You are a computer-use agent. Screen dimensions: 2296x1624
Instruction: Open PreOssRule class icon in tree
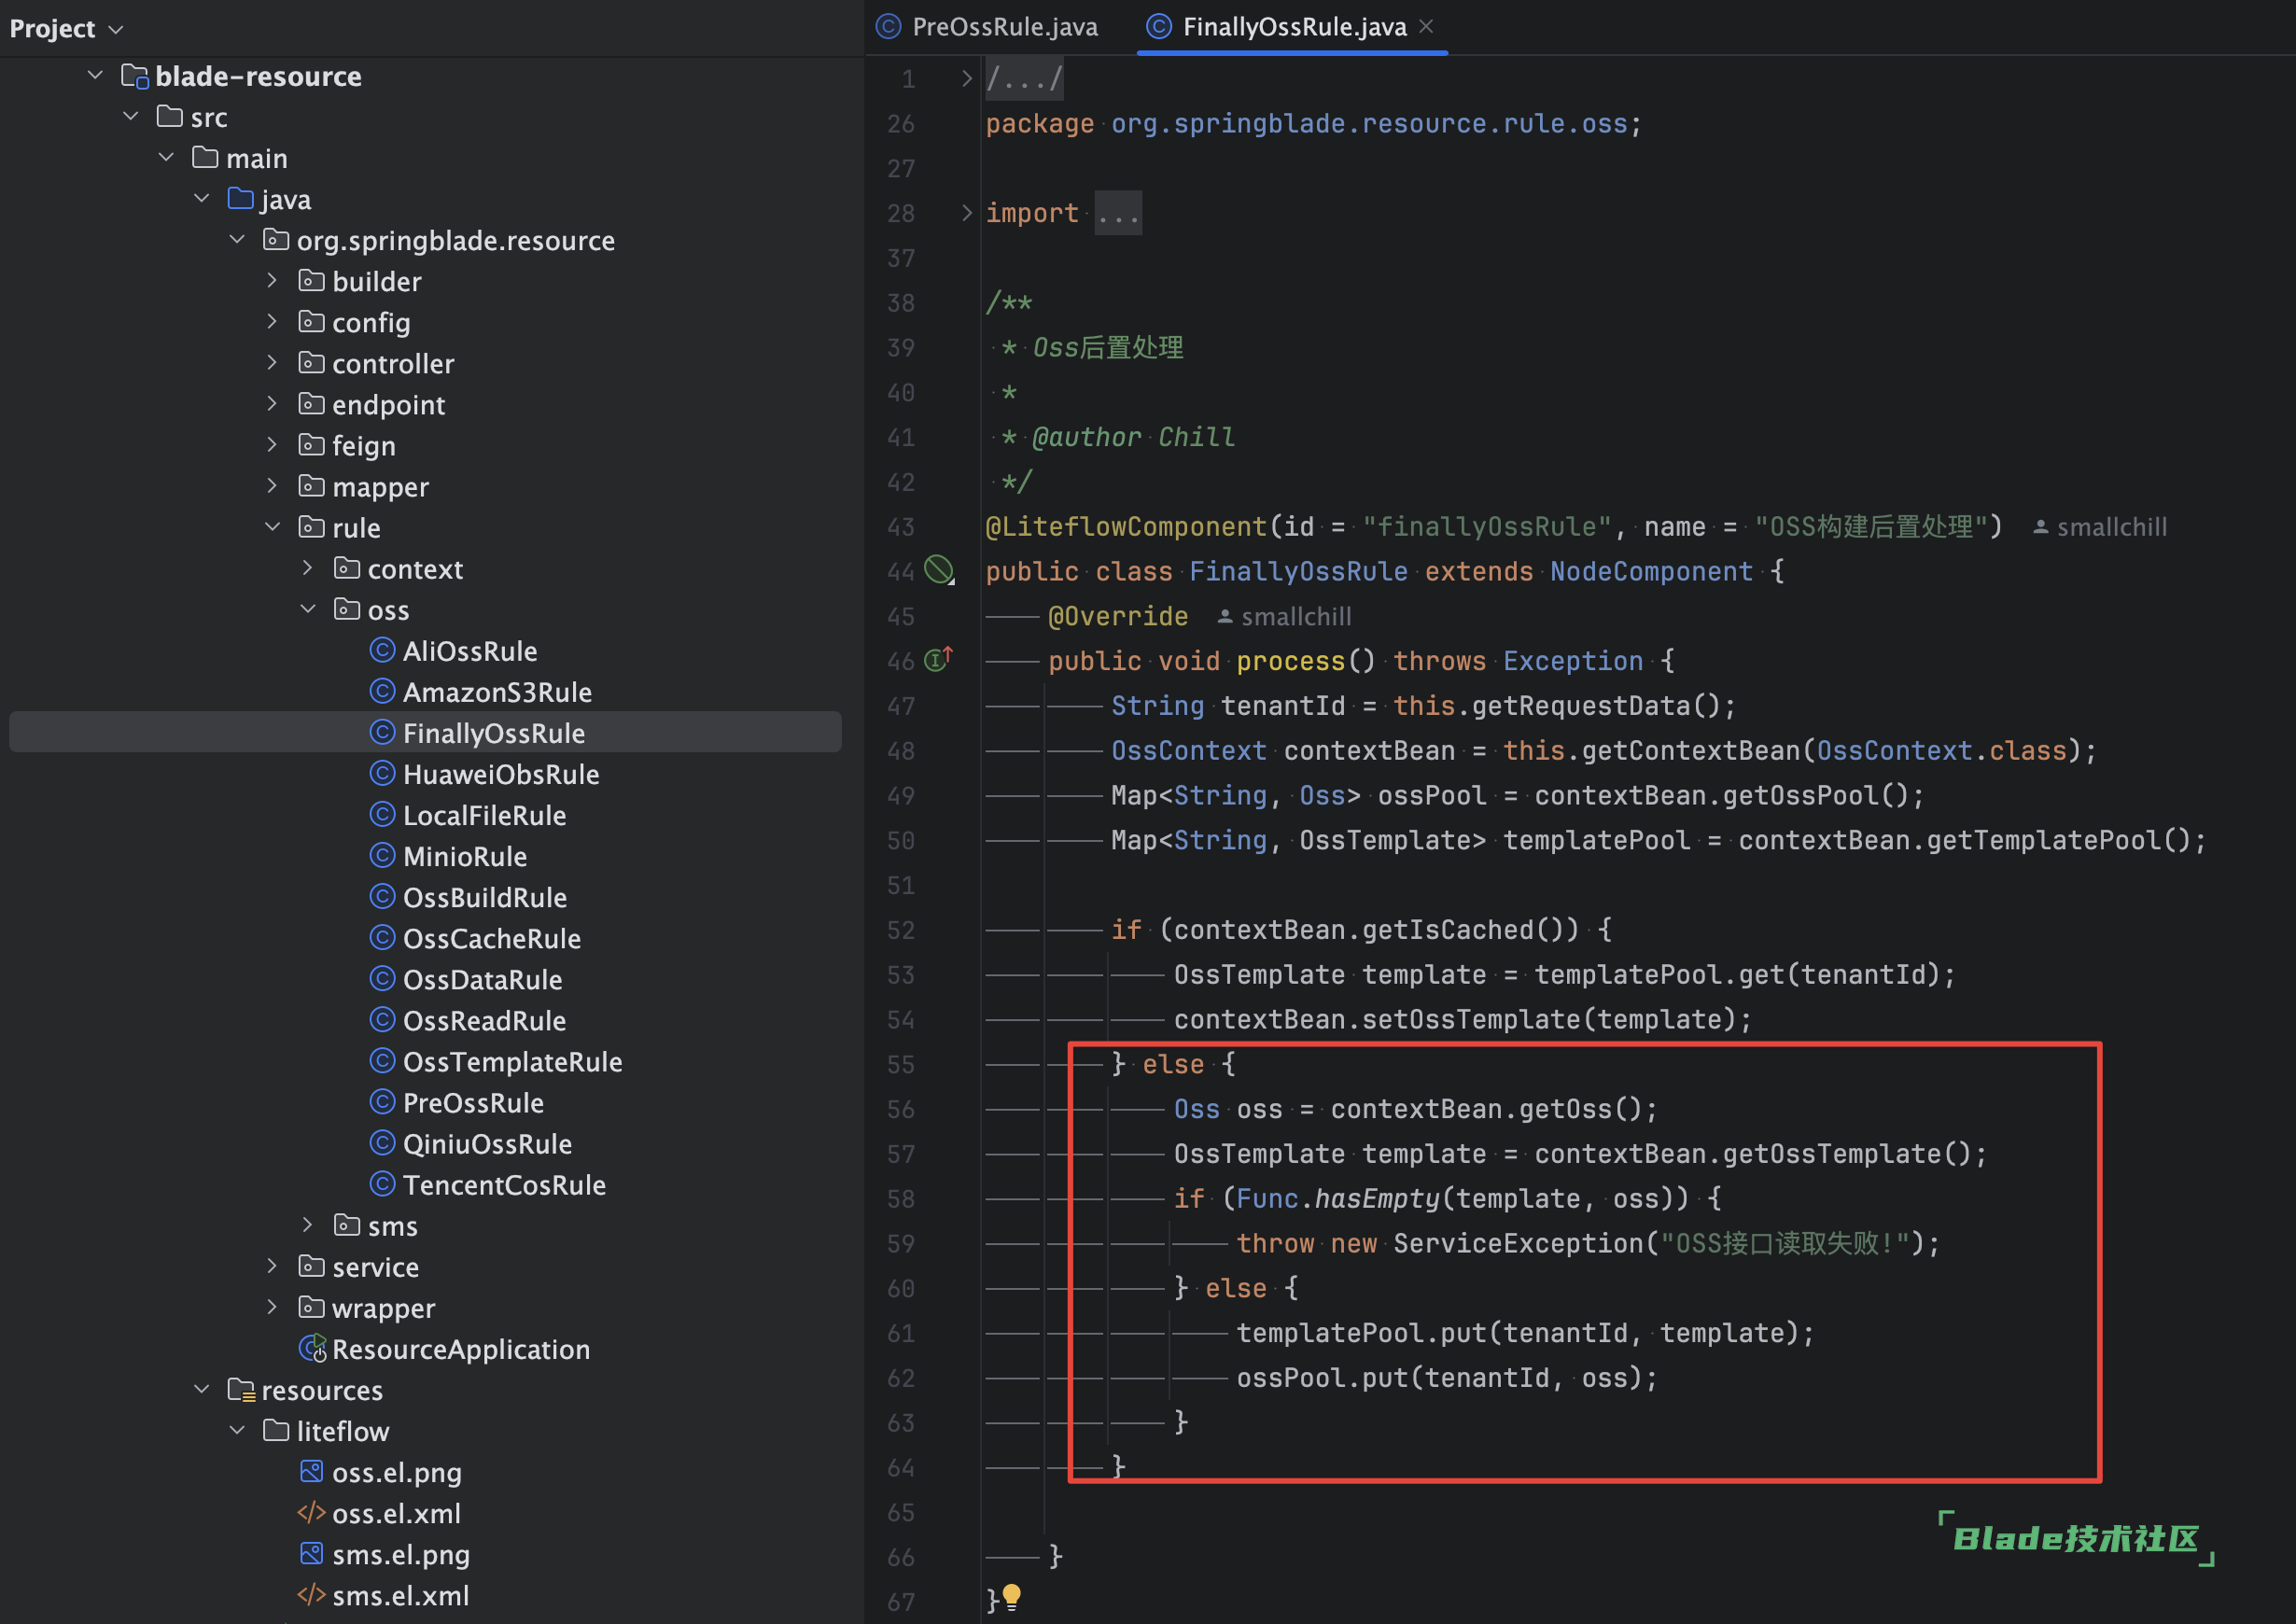pos(382,1101)
